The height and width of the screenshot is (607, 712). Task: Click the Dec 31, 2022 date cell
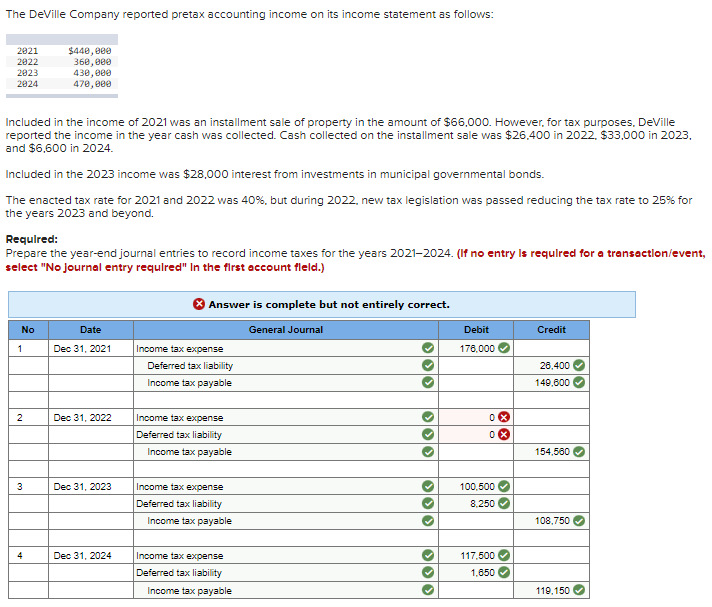[91, 417]
